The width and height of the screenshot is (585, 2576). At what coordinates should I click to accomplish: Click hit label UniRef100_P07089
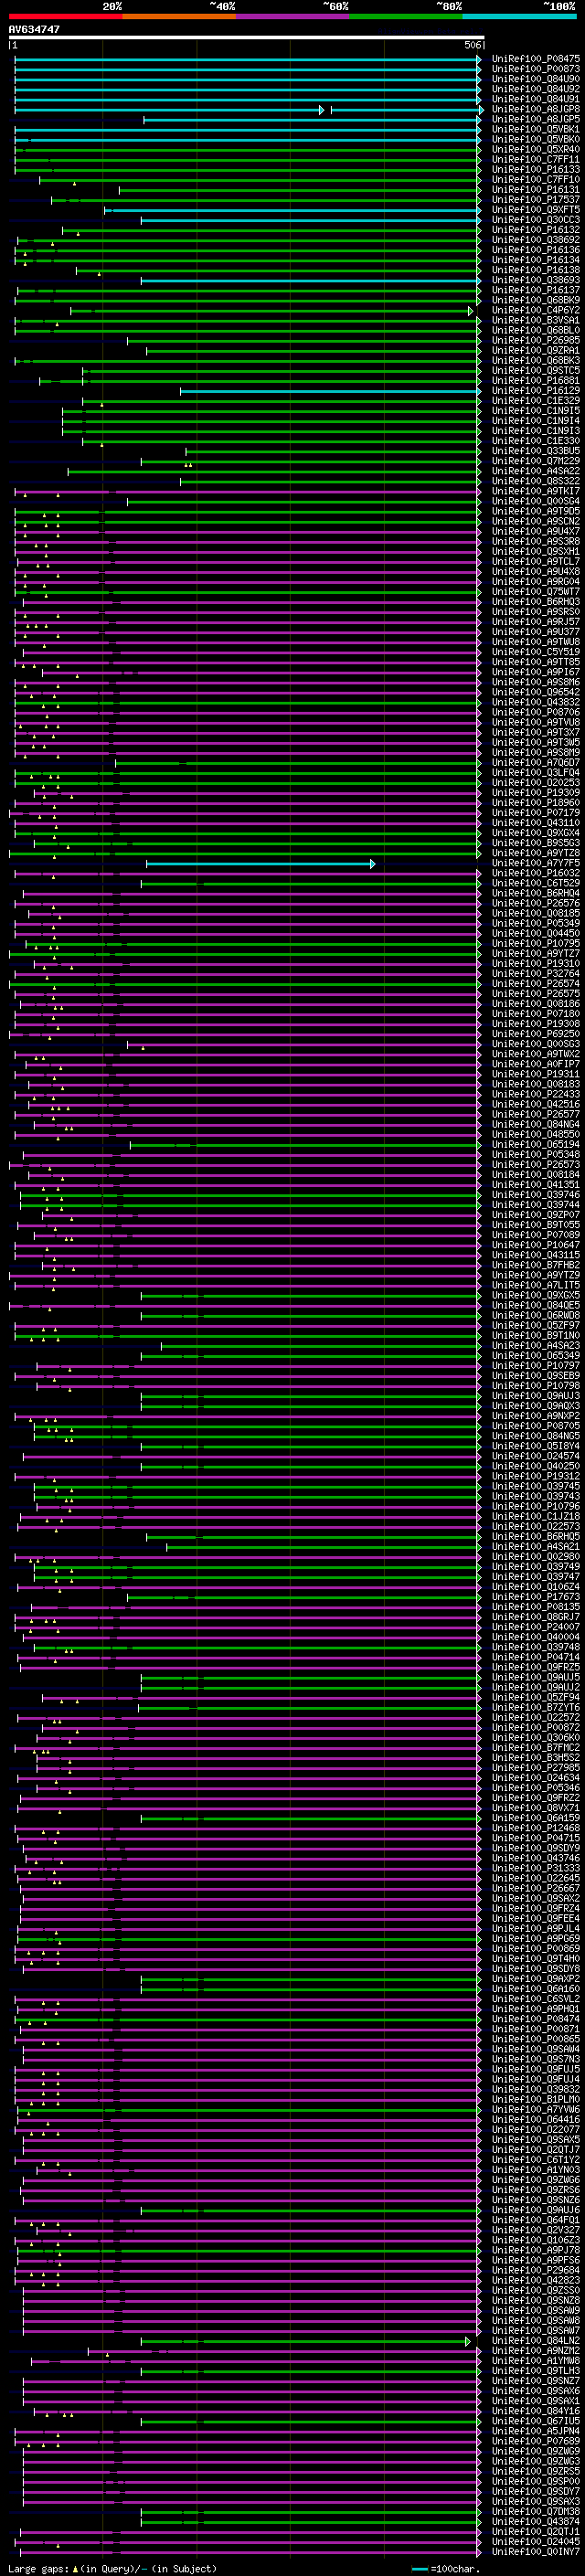pyautogui.click(x=536, y=1235)
